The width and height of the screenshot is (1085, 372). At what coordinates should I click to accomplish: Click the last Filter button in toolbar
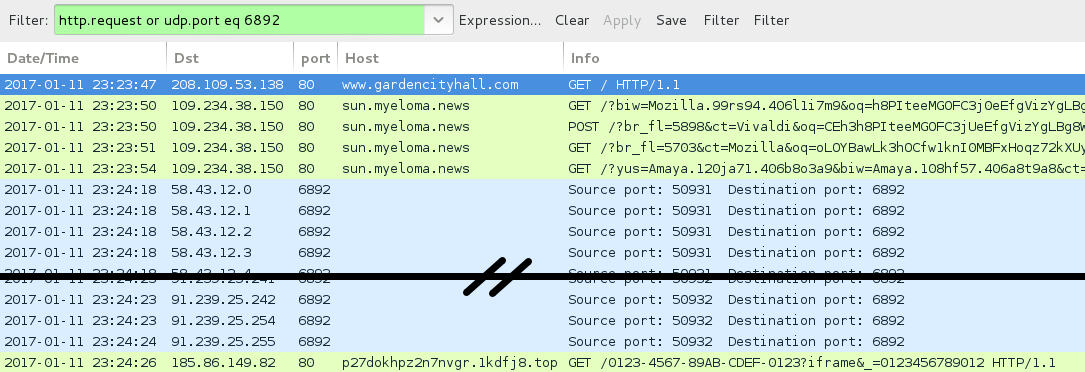click(x=772, y=20)
